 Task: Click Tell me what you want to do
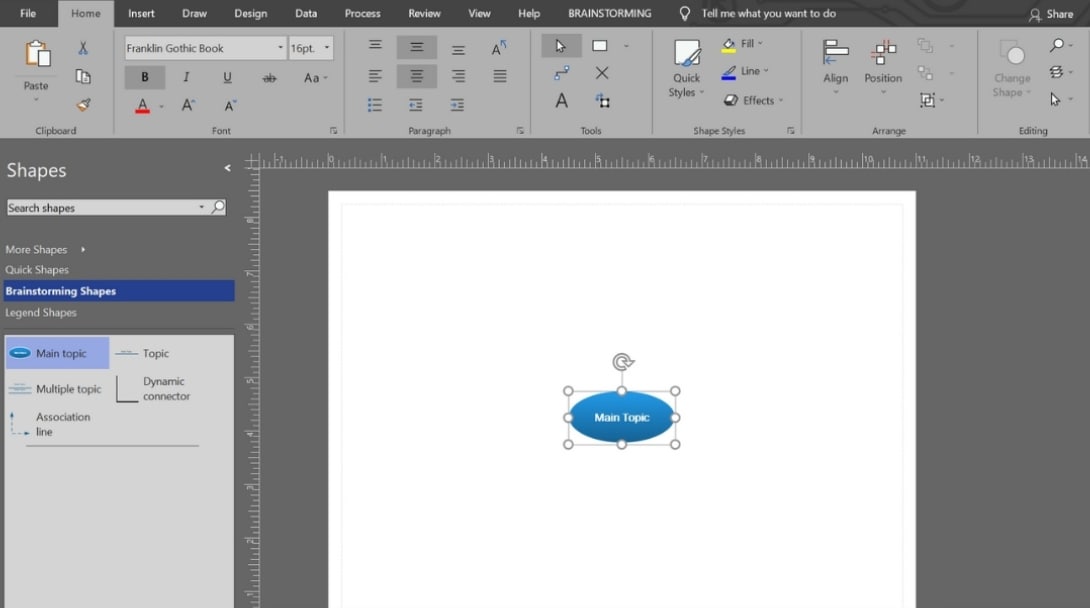768,13
